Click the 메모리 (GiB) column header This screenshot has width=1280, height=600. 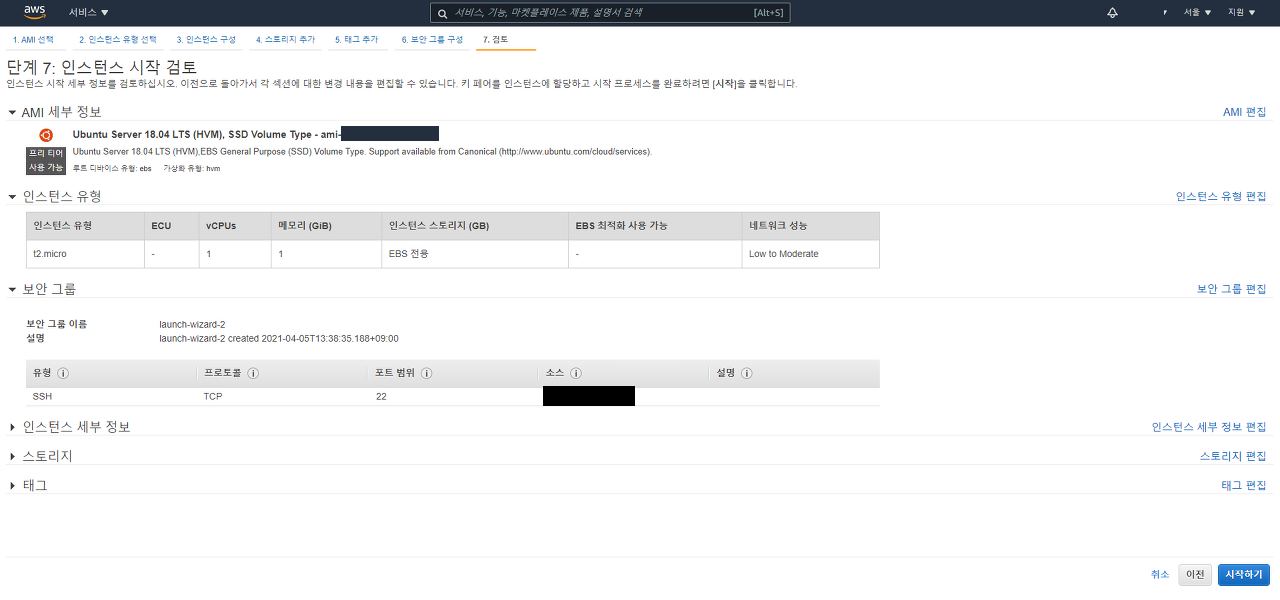(x=326, y=226)
